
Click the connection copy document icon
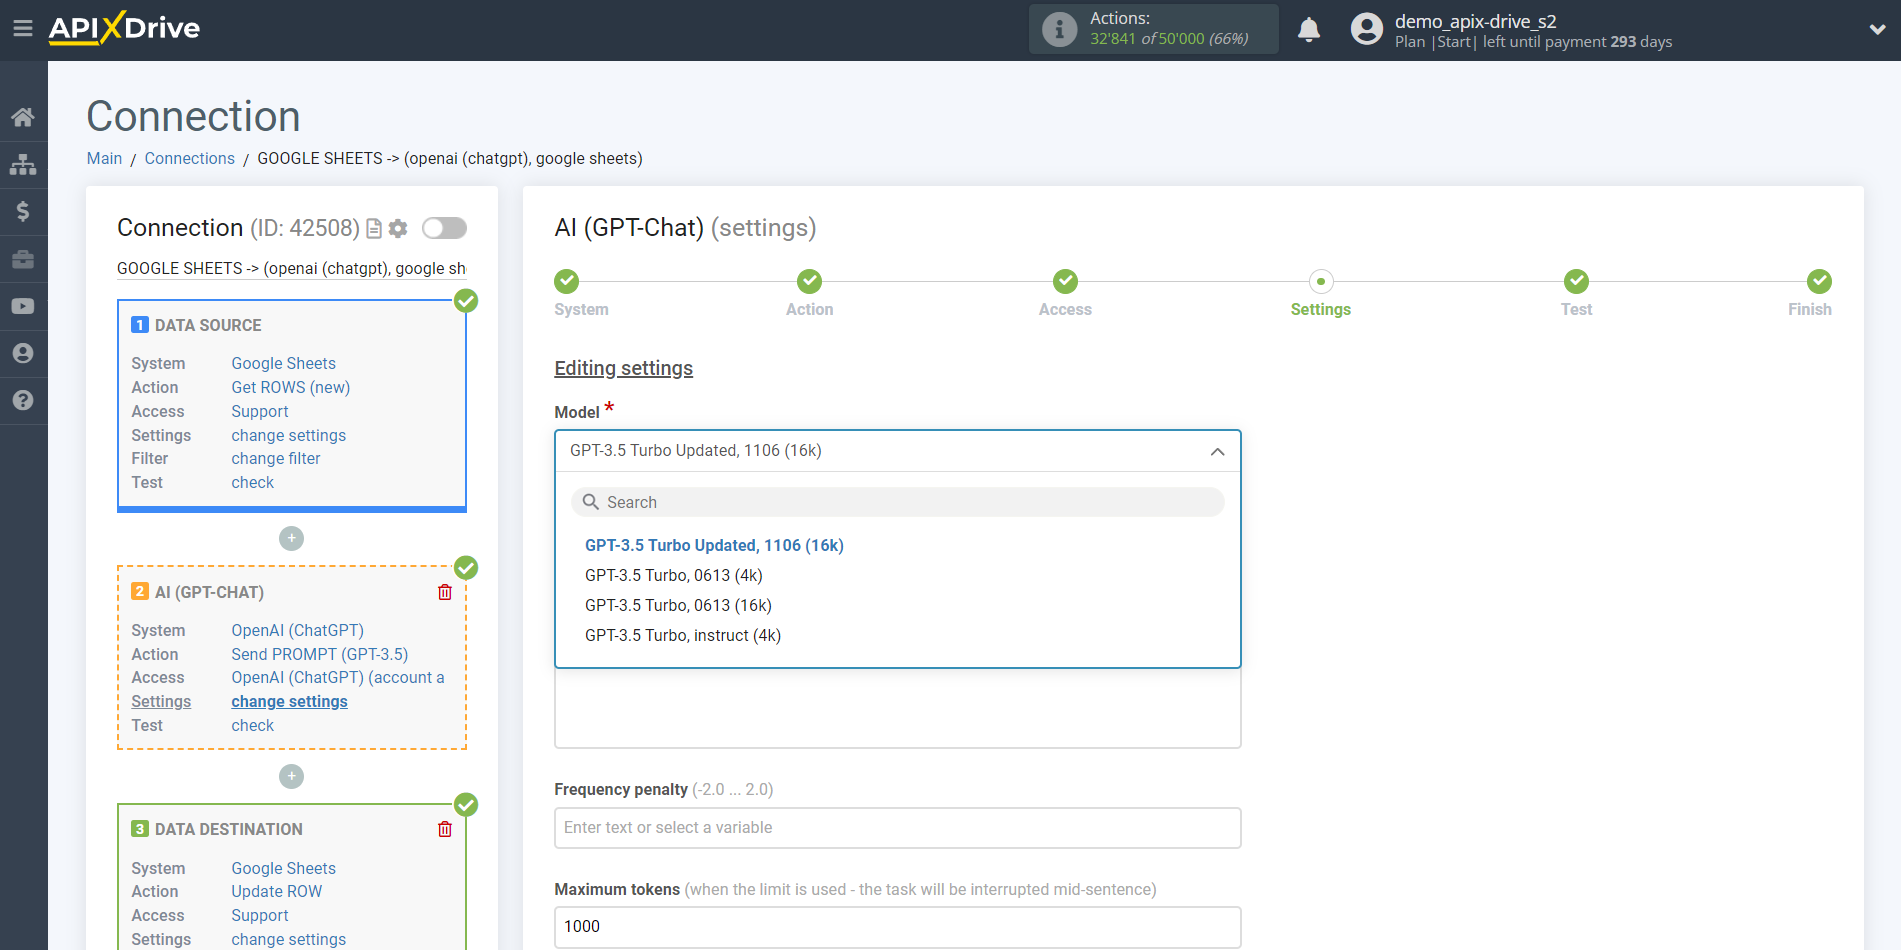[374, 229]
